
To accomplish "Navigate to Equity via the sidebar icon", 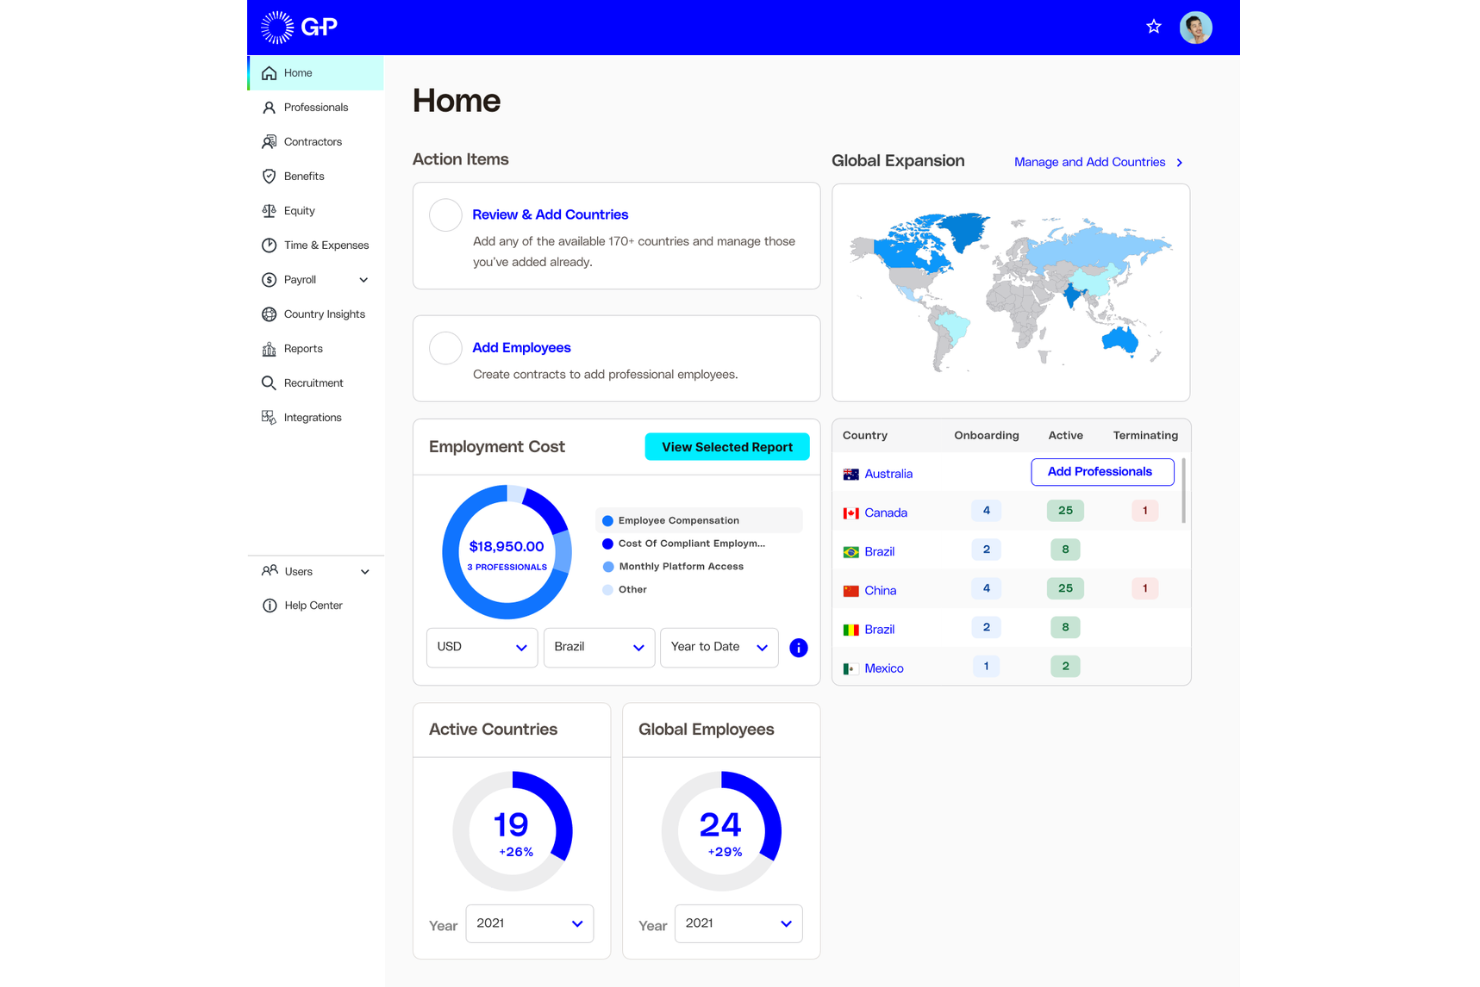I will coord(300,210).
